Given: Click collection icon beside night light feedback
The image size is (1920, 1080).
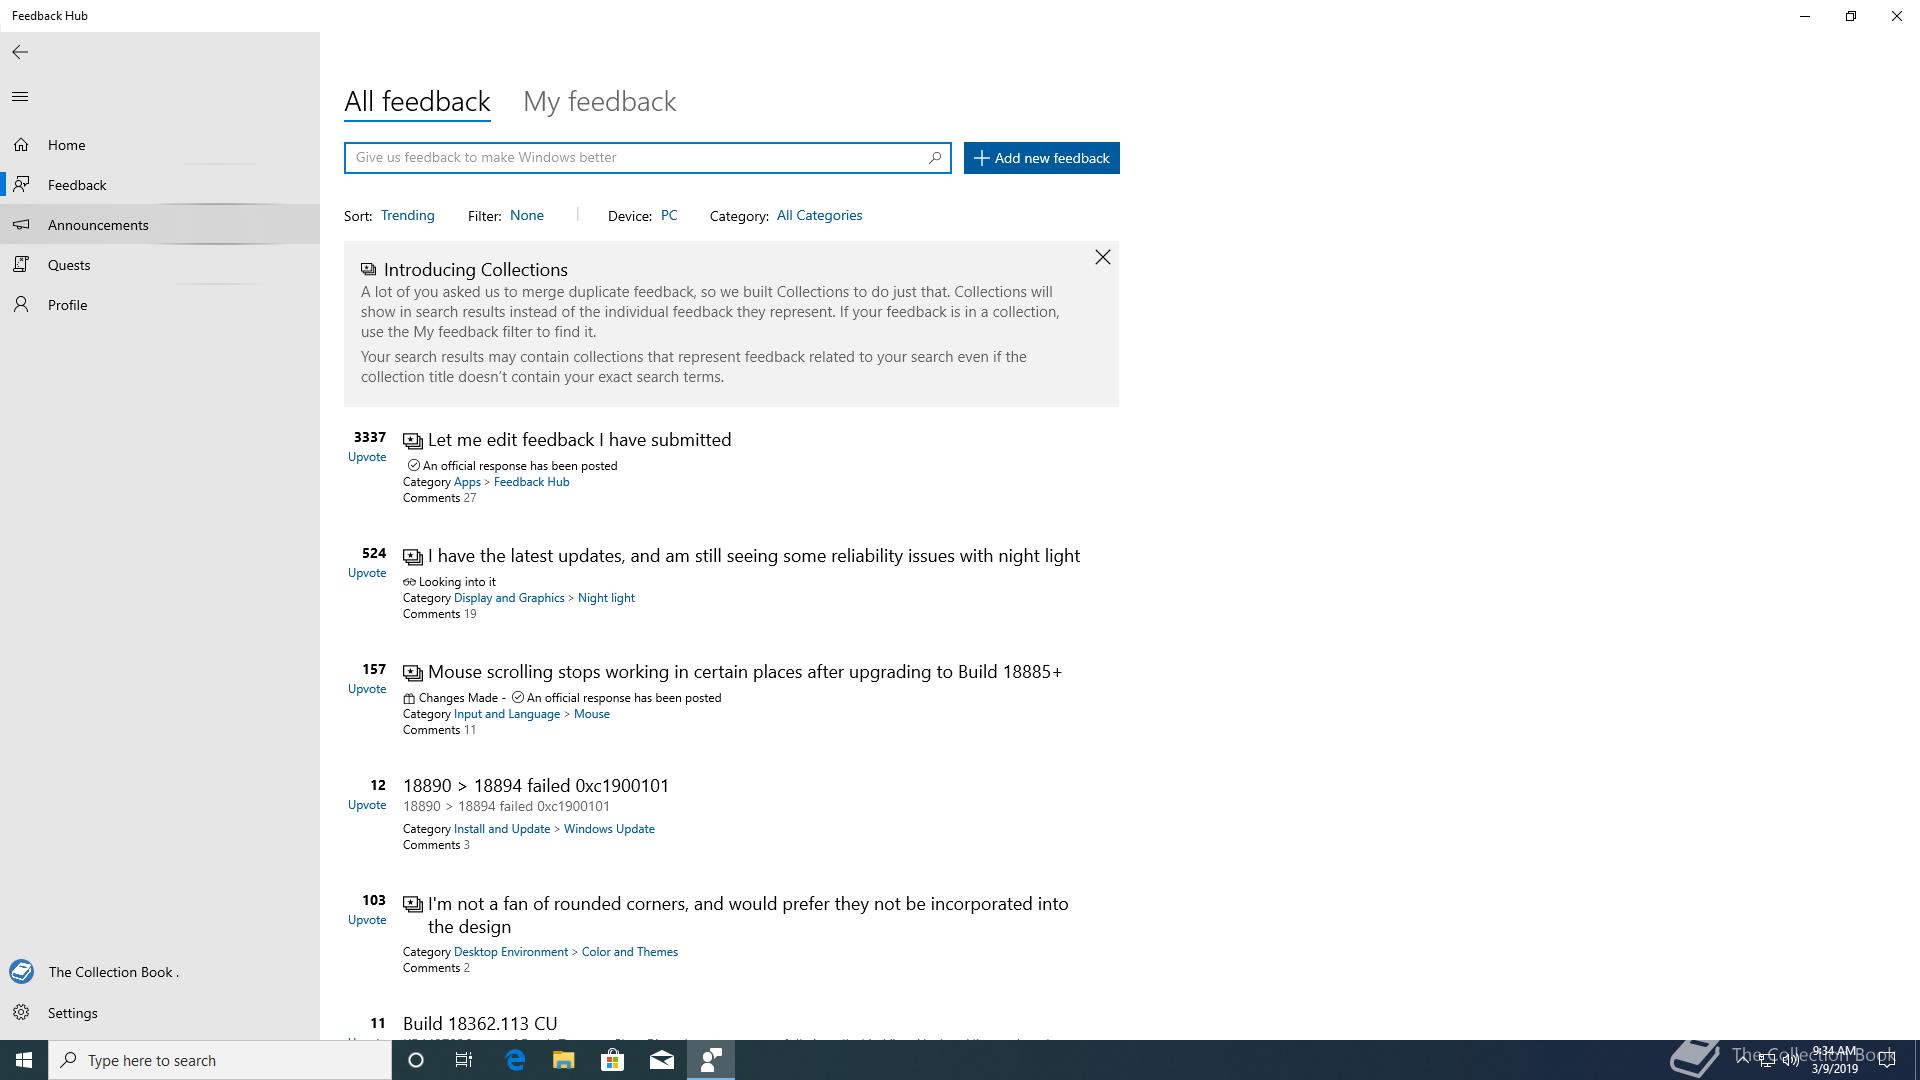Looking at the screenshot, I should (413, 557).
